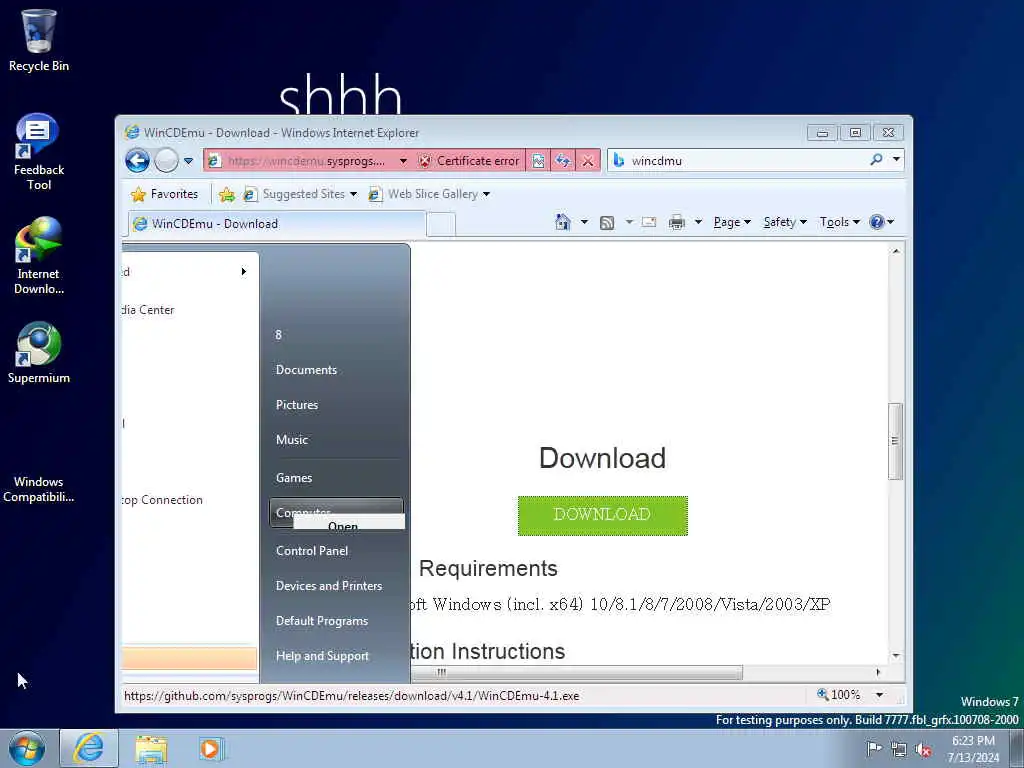Open Documents in the Start menu
The height and width of the screenshot is (768, 1024).
click(306, 370)
